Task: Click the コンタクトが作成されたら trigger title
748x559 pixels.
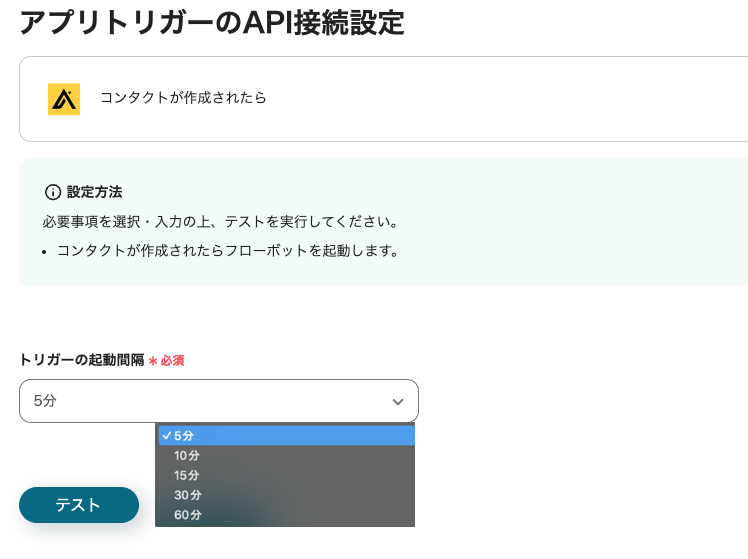Action: [x=182, y=98]
